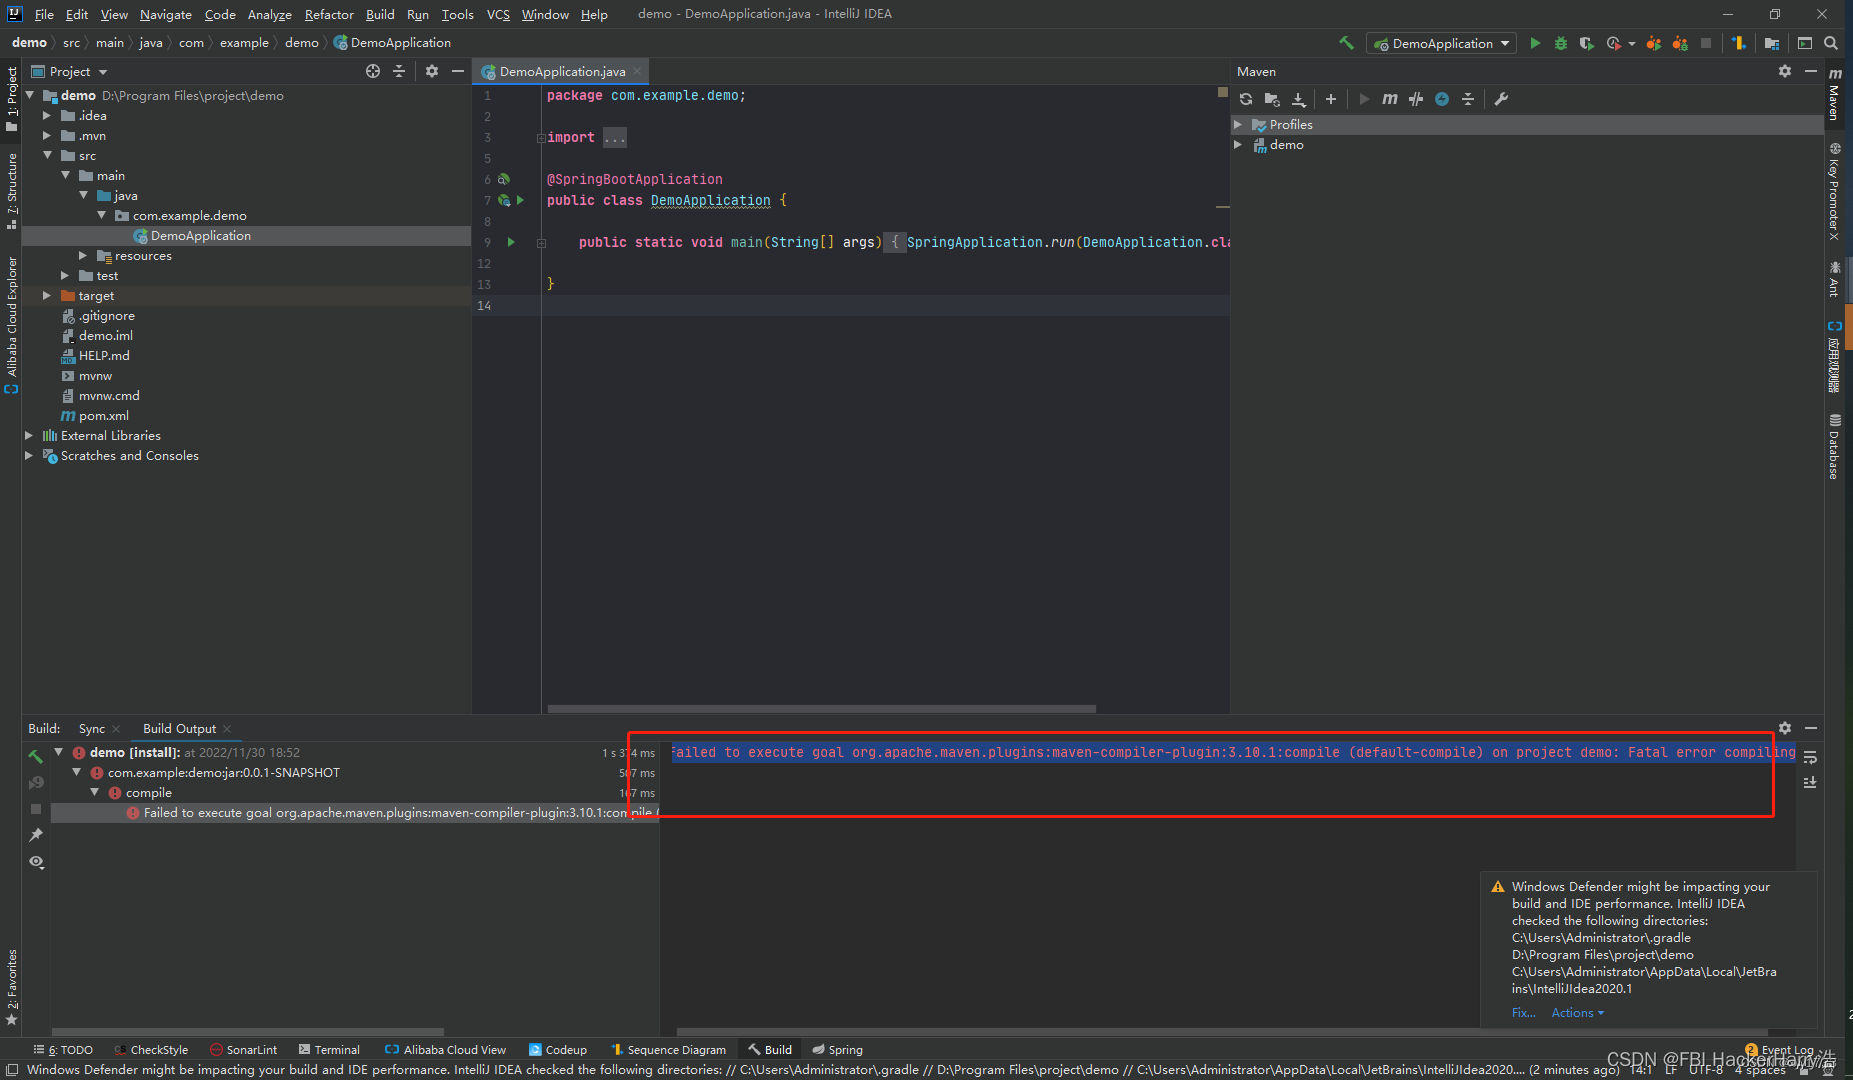Image resolution: width=1853 pixels, height=1080 pixels.
Task: Start debugging with the bug icon
Action: pyautogui.click(x=1560, y=43)
